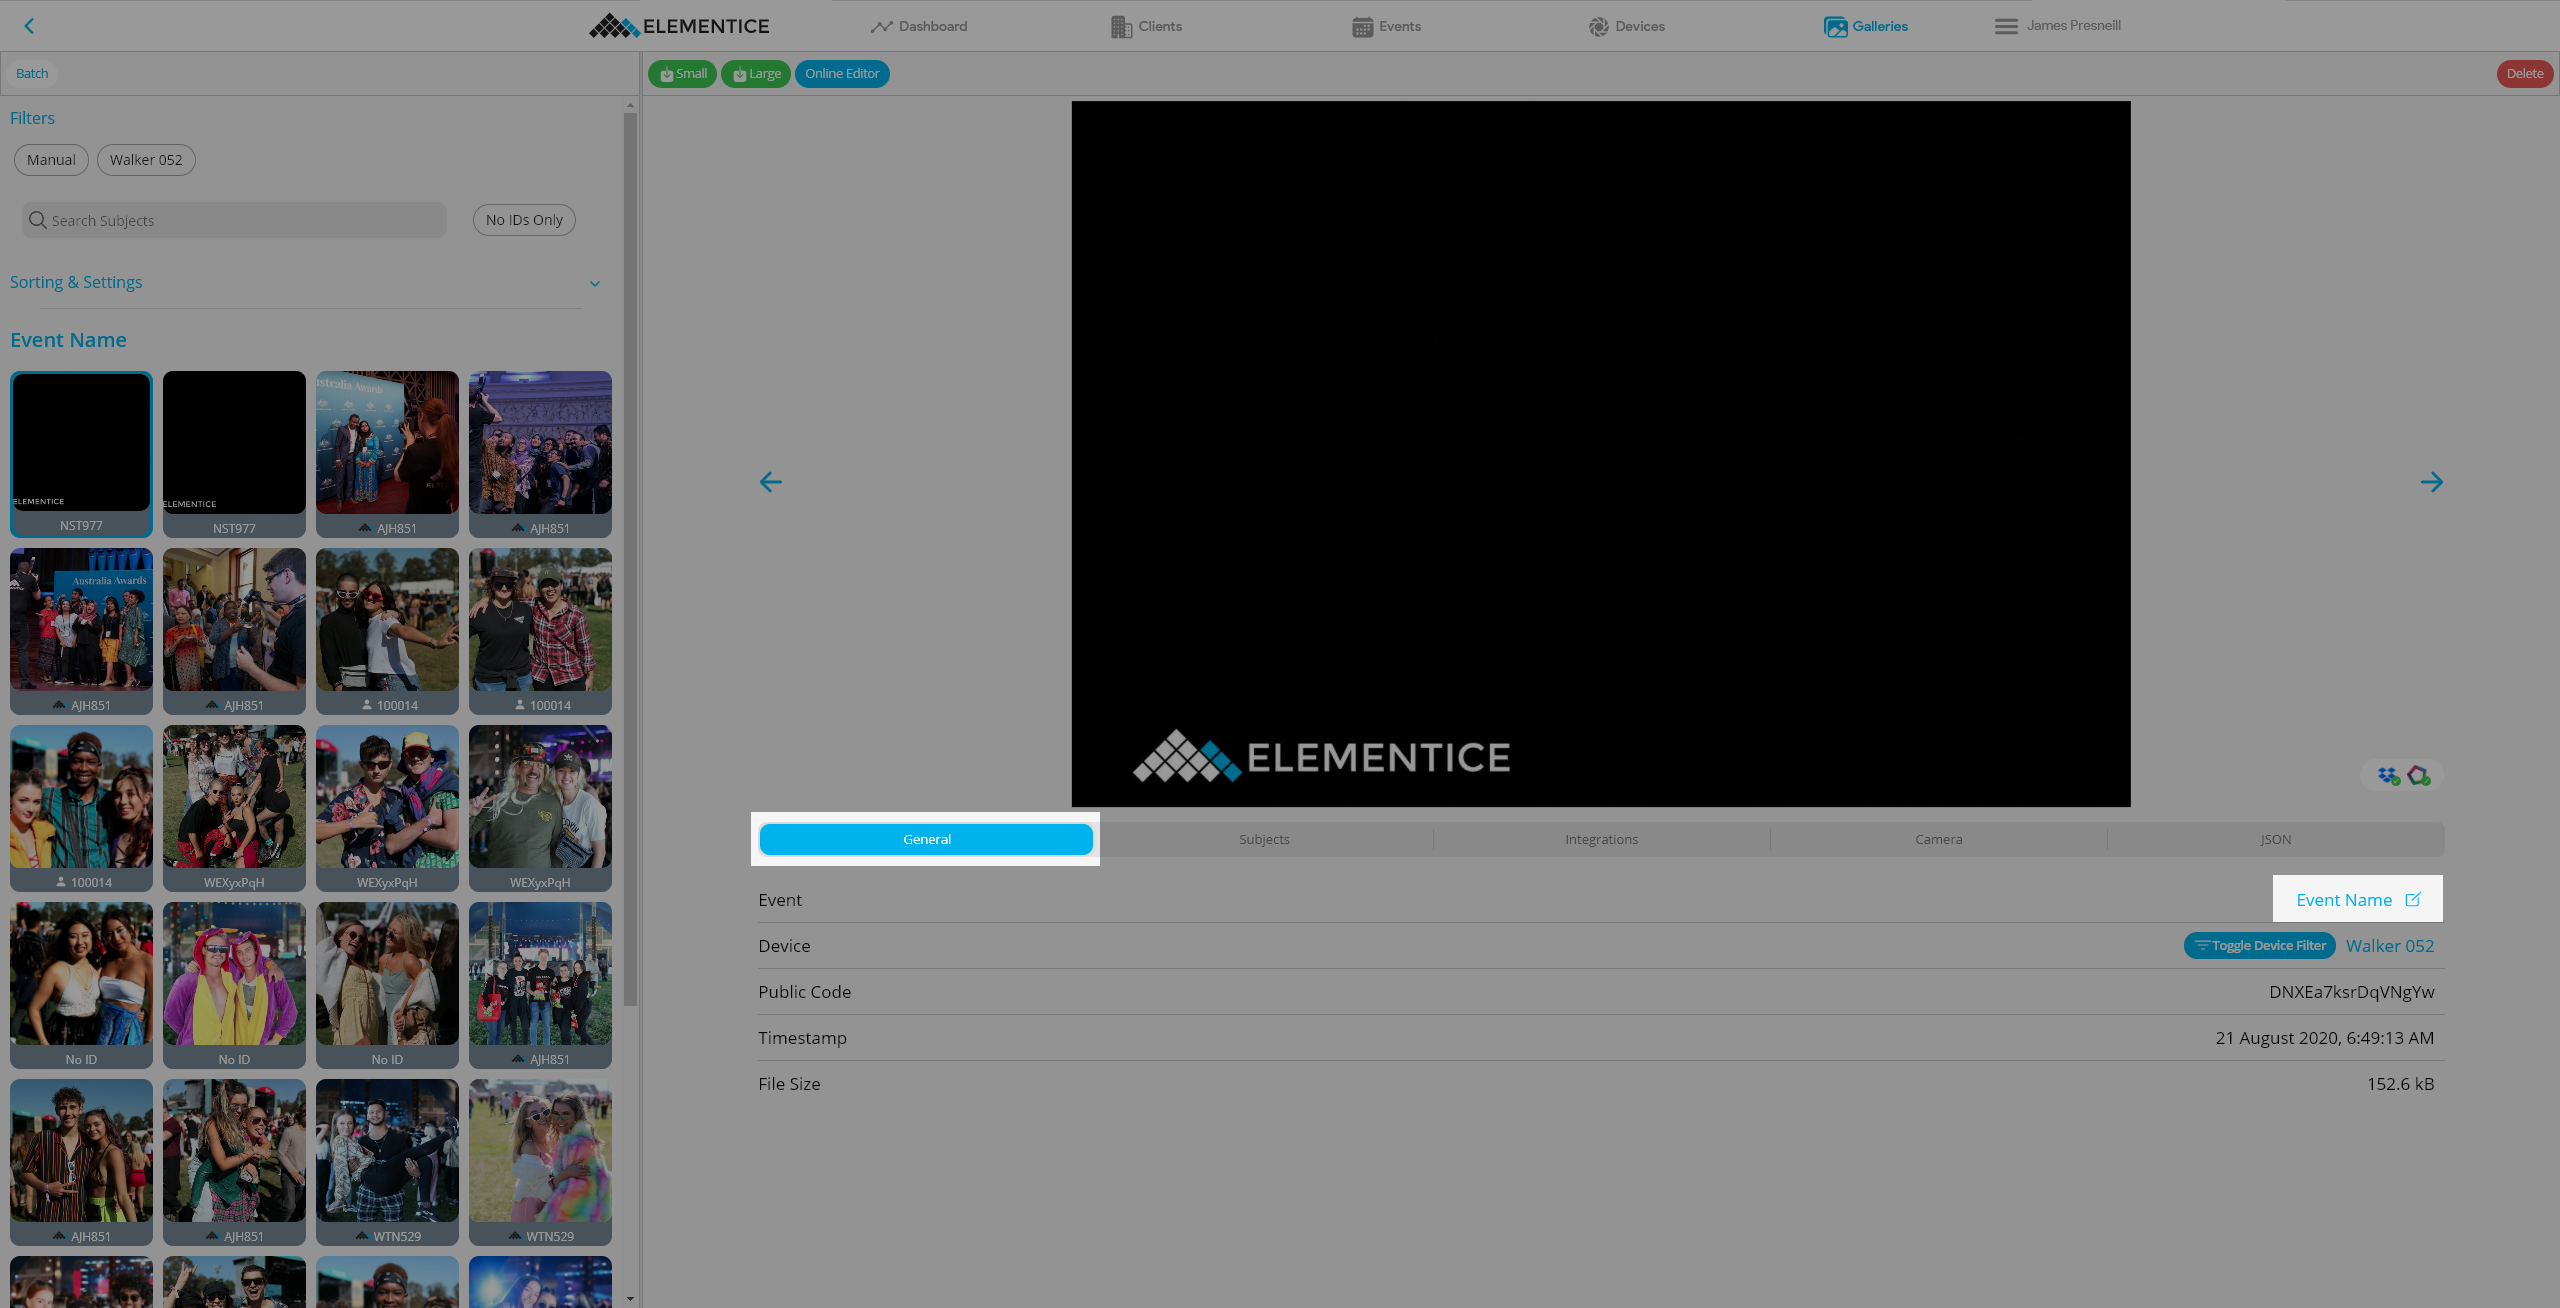Screen dimensions: 2560x1308
Task: Download the Large image size
Action: tap(756, 74)
